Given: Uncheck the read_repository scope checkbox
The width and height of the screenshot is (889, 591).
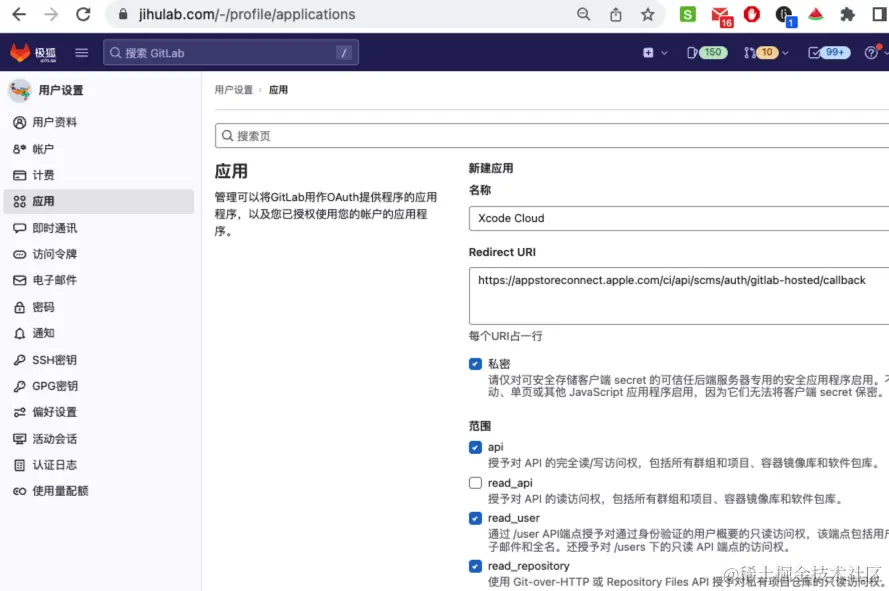Looking at the screenshot, I should [475, 566].
